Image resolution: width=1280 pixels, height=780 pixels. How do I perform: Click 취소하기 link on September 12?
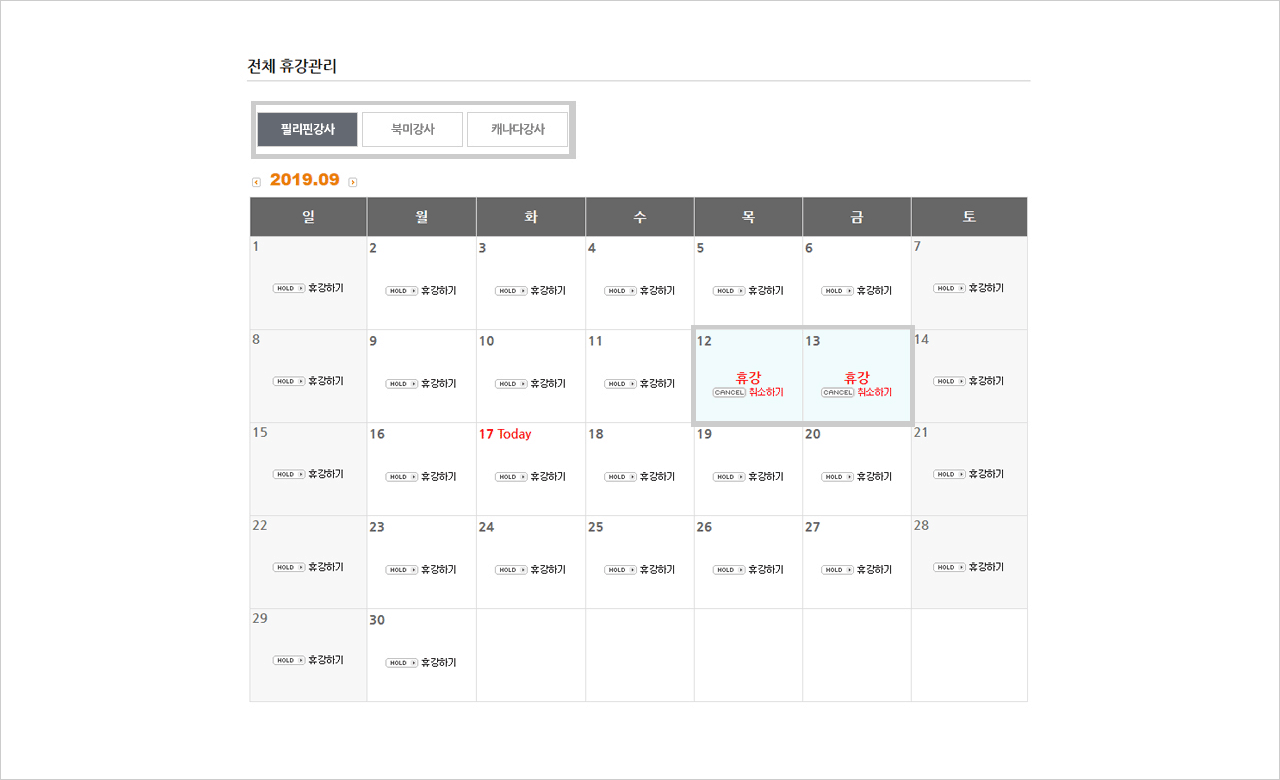(x=766, y=393)
